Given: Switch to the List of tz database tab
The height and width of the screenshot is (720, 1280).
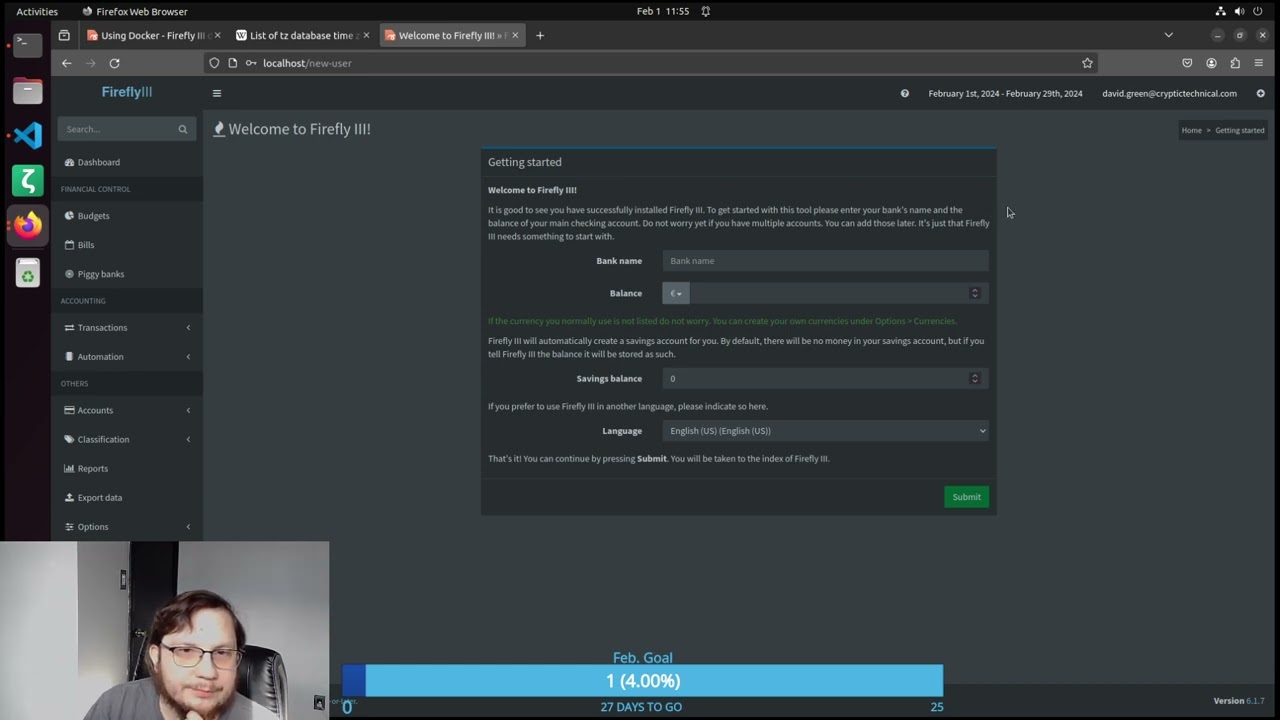Looking at the screenshot, I should coord(302,35).
